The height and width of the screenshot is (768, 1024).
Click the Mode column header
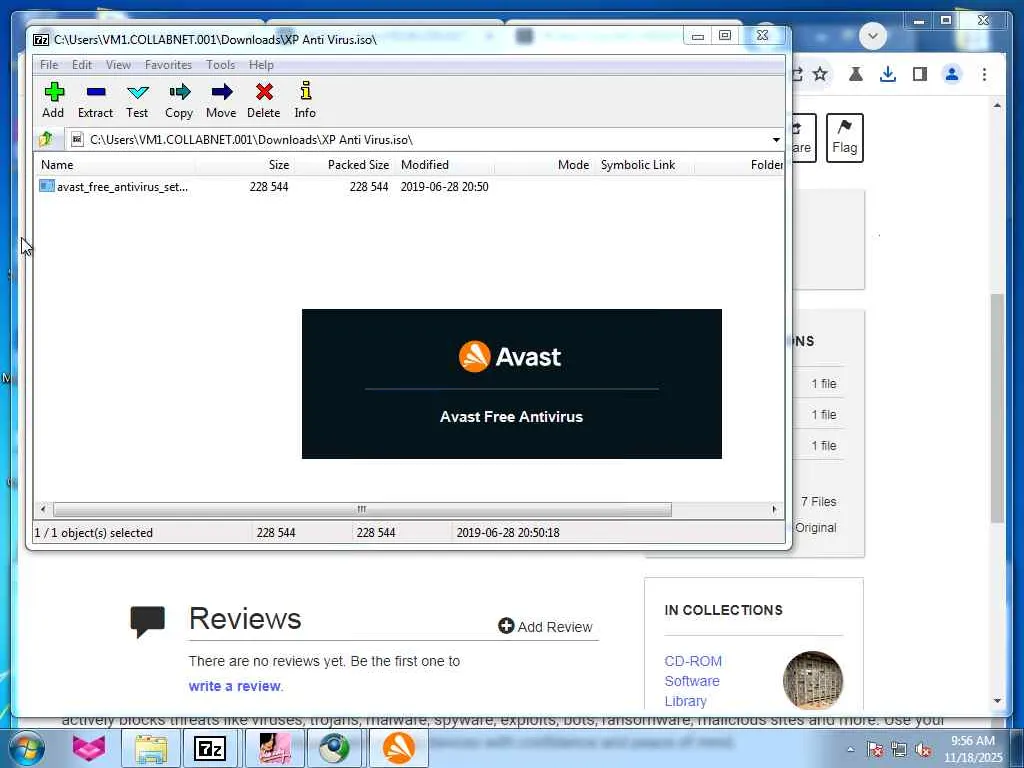click(544, 165)
